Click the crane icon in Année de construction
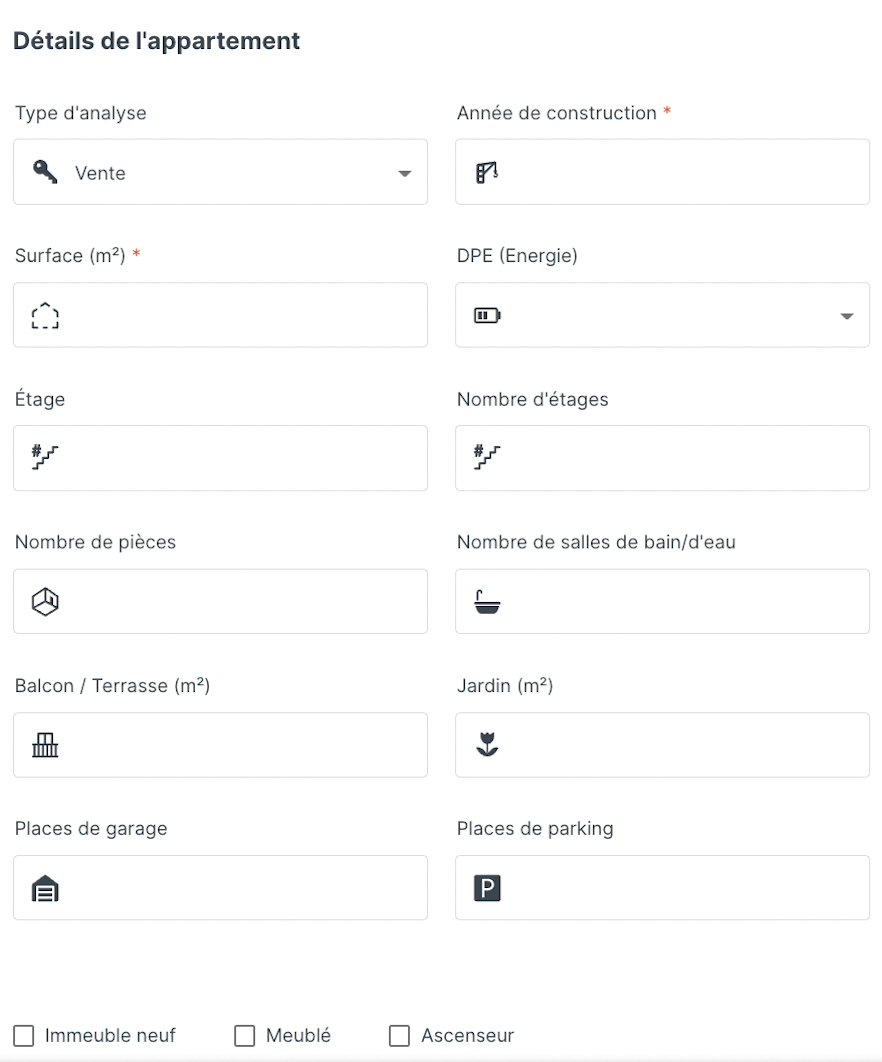The image size is (882, 1062). coord(487,172)
